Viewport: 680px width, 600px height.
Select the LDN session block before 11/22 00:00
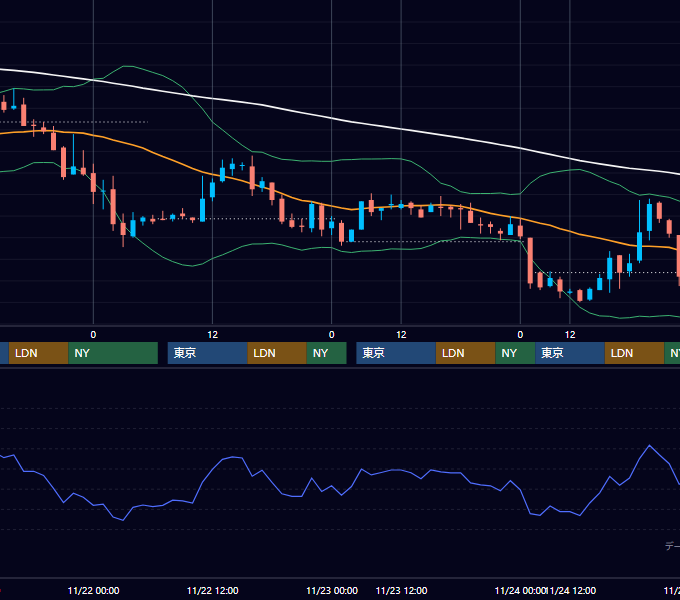click(x=38, y=353)
